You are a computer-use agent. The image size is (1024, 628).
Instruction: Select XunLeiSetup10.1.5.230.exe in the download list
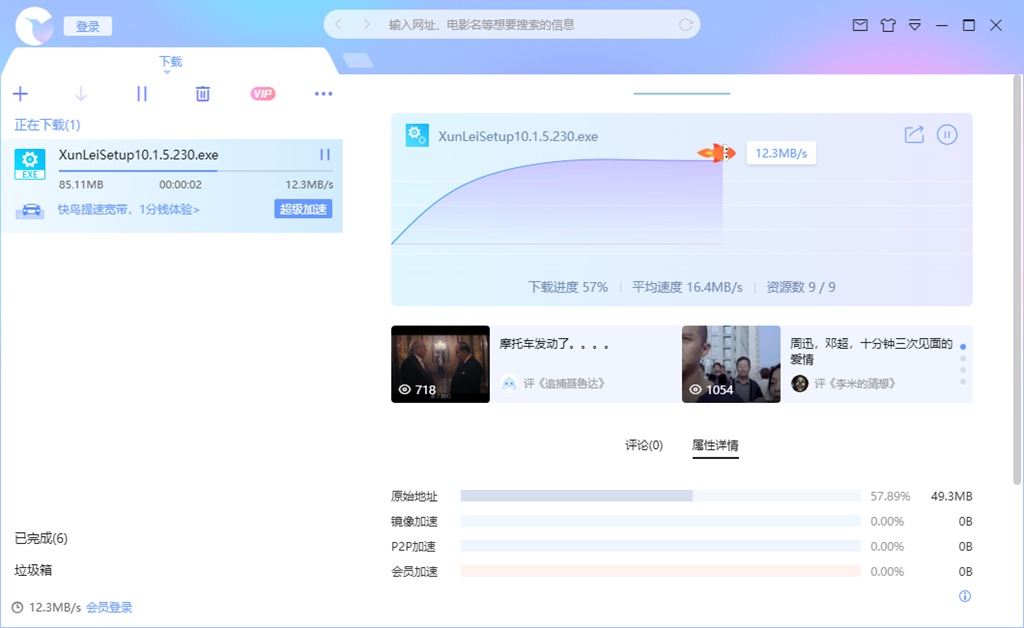point(138,155)
